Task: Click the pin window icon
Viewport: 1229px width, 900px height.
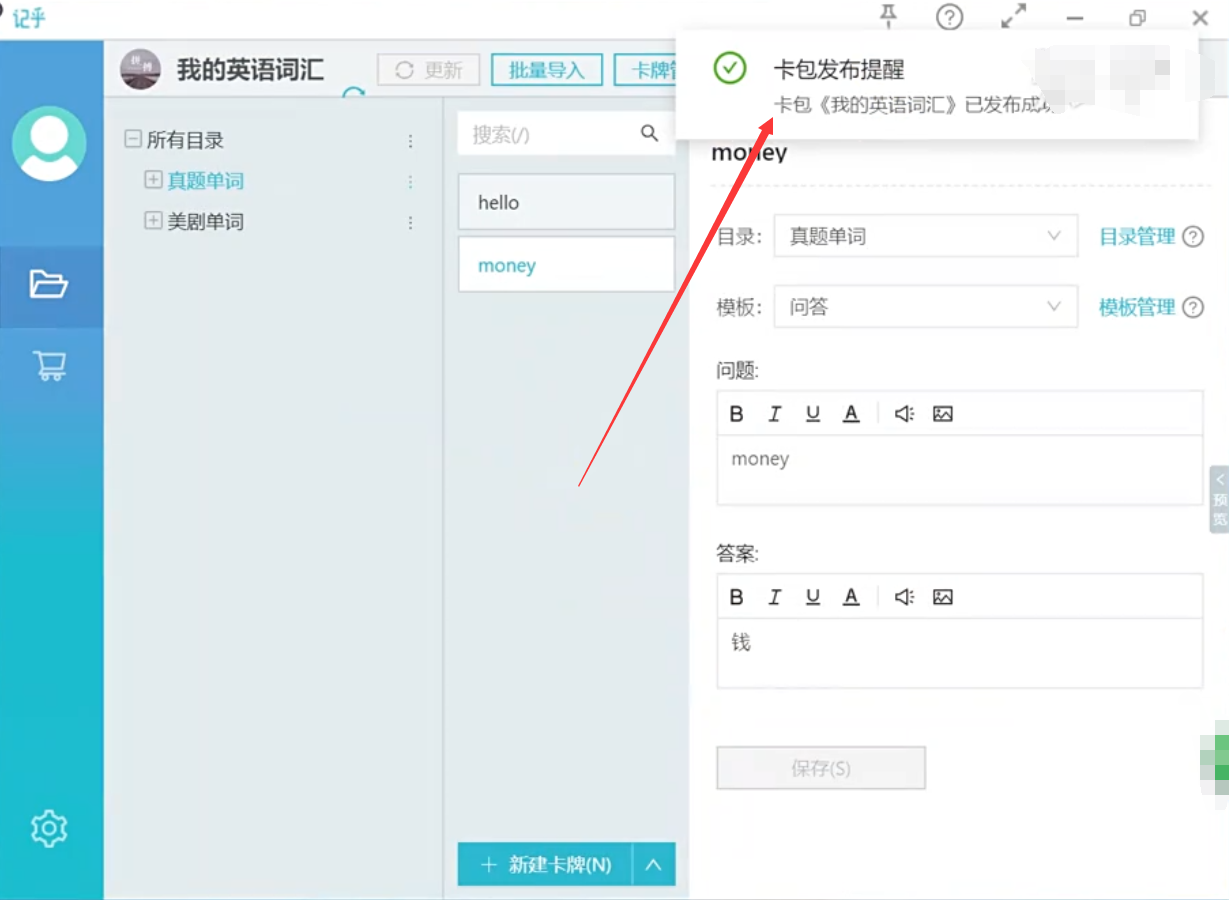Action: click(888, 16)
